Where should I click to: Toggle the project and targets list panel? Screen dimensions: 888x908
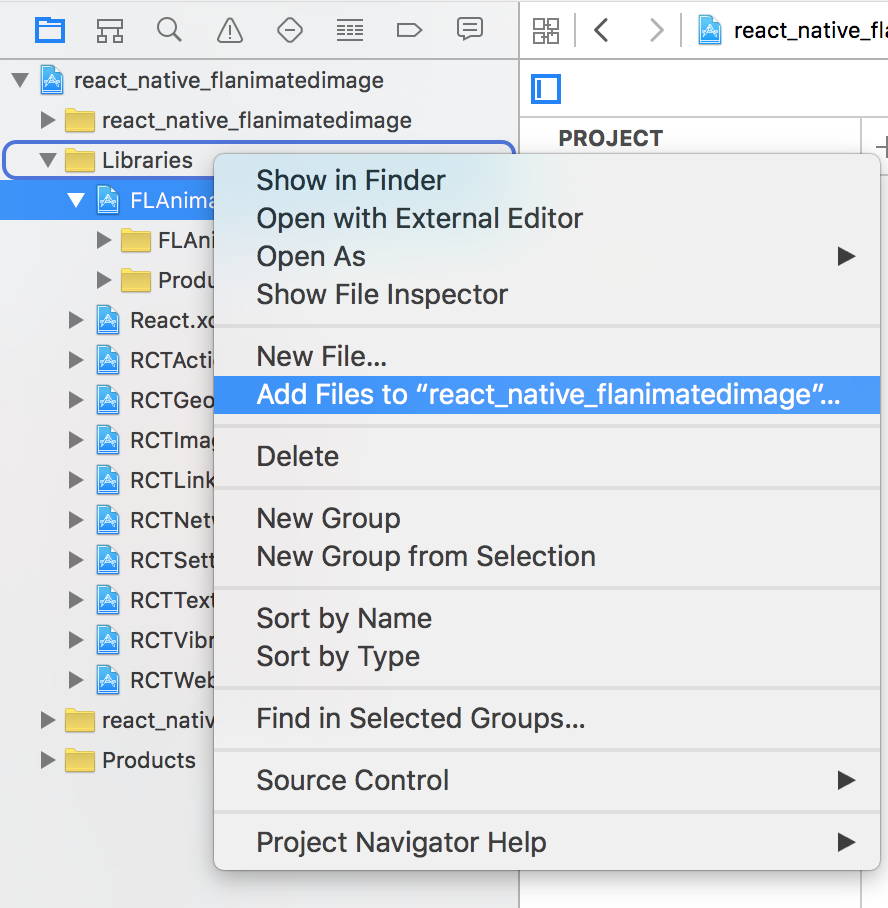(x=546, y=90)
